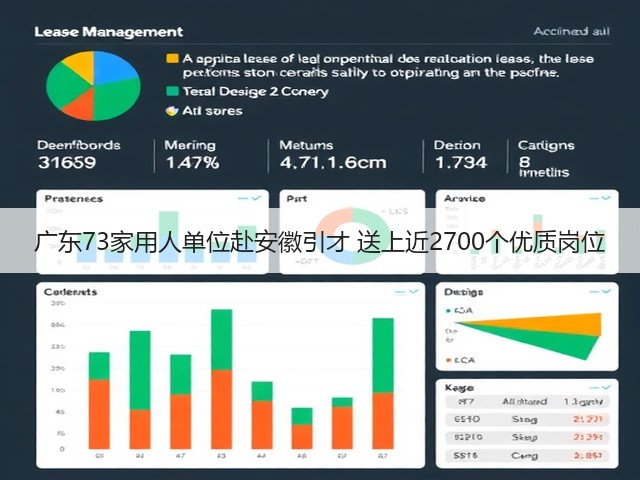640x480 pixels.
Task: Click the Lease Management pie chart
Action: (x=93, y=86)
